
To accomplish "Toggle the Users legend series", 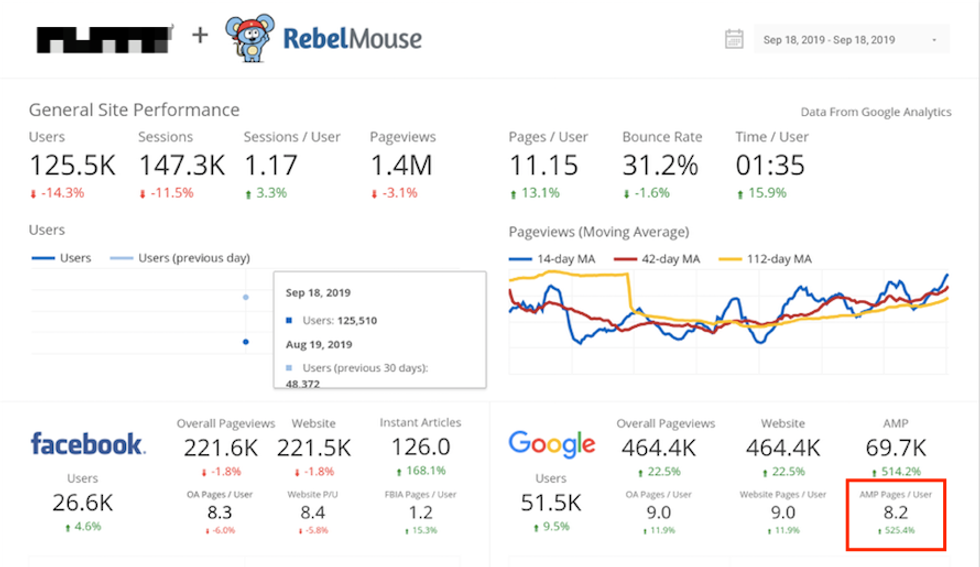I will pyautogui.click(x=61, y=258).
